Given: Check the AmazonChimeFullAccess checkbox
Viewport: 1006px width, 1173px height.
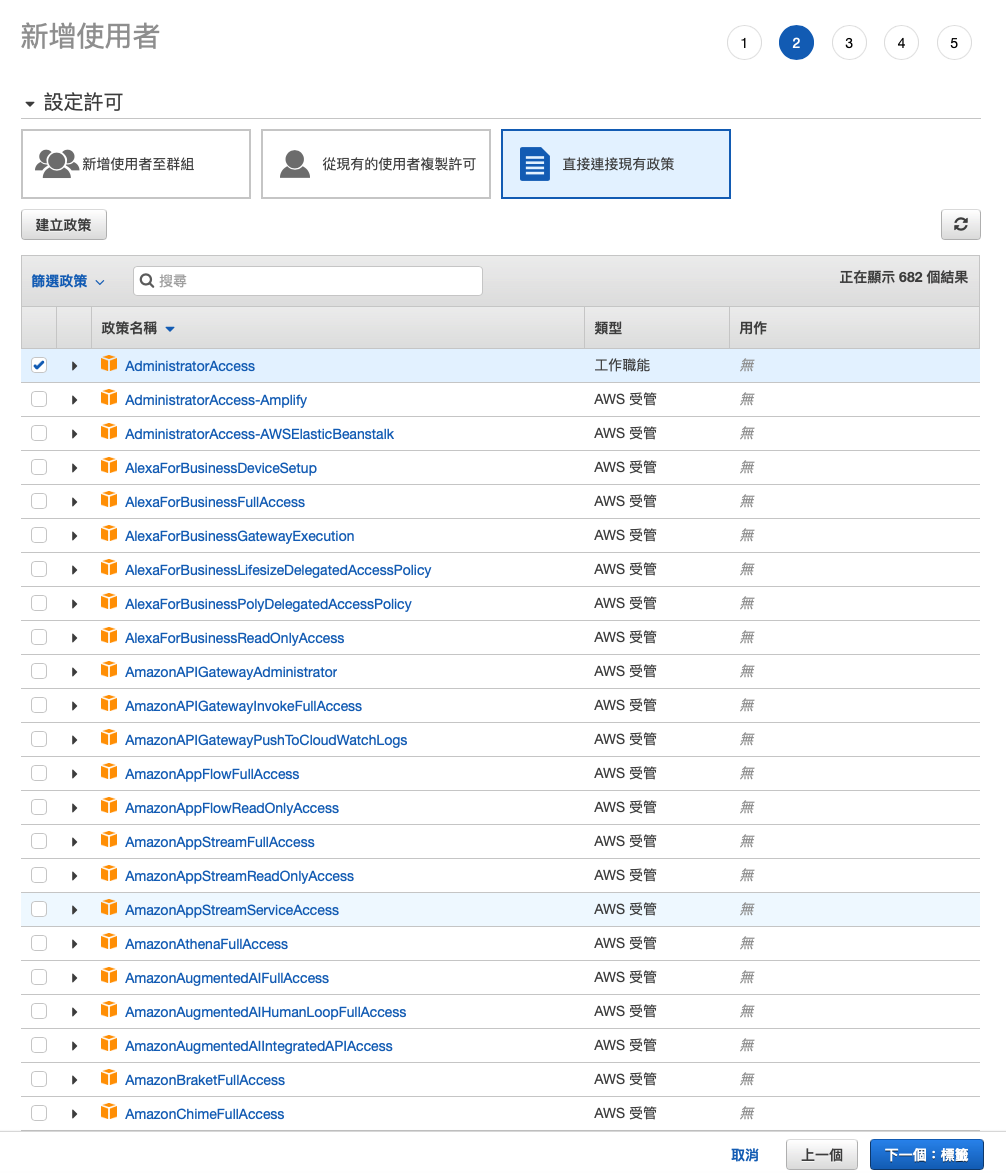Looking at the screenshot, I should pos(39,1113).
